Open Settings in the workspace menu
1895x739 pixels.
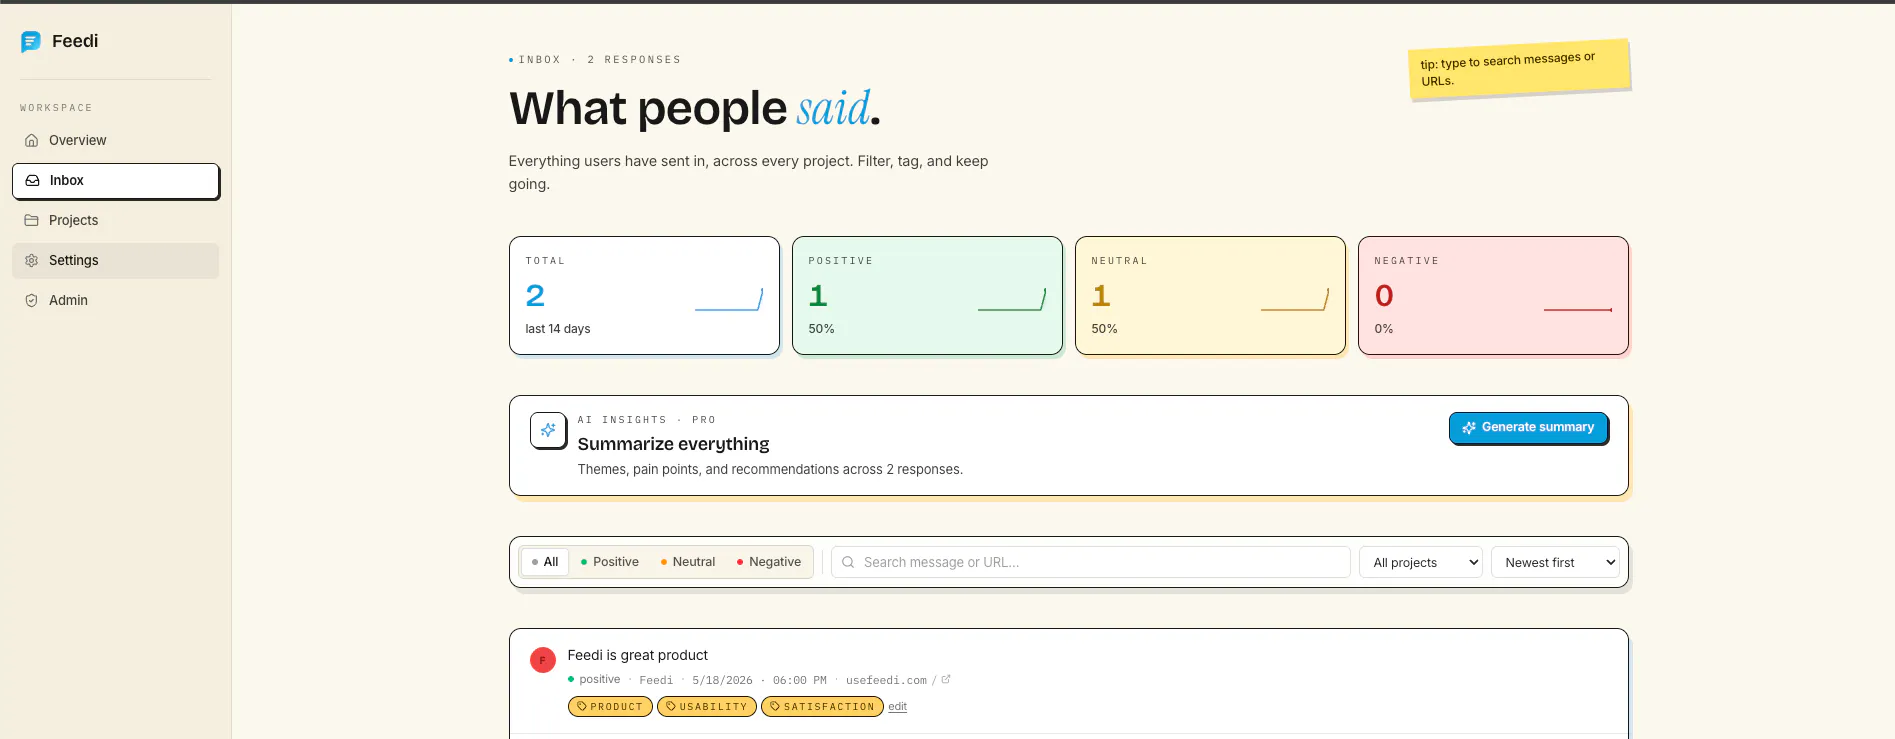tap(116, 261)
